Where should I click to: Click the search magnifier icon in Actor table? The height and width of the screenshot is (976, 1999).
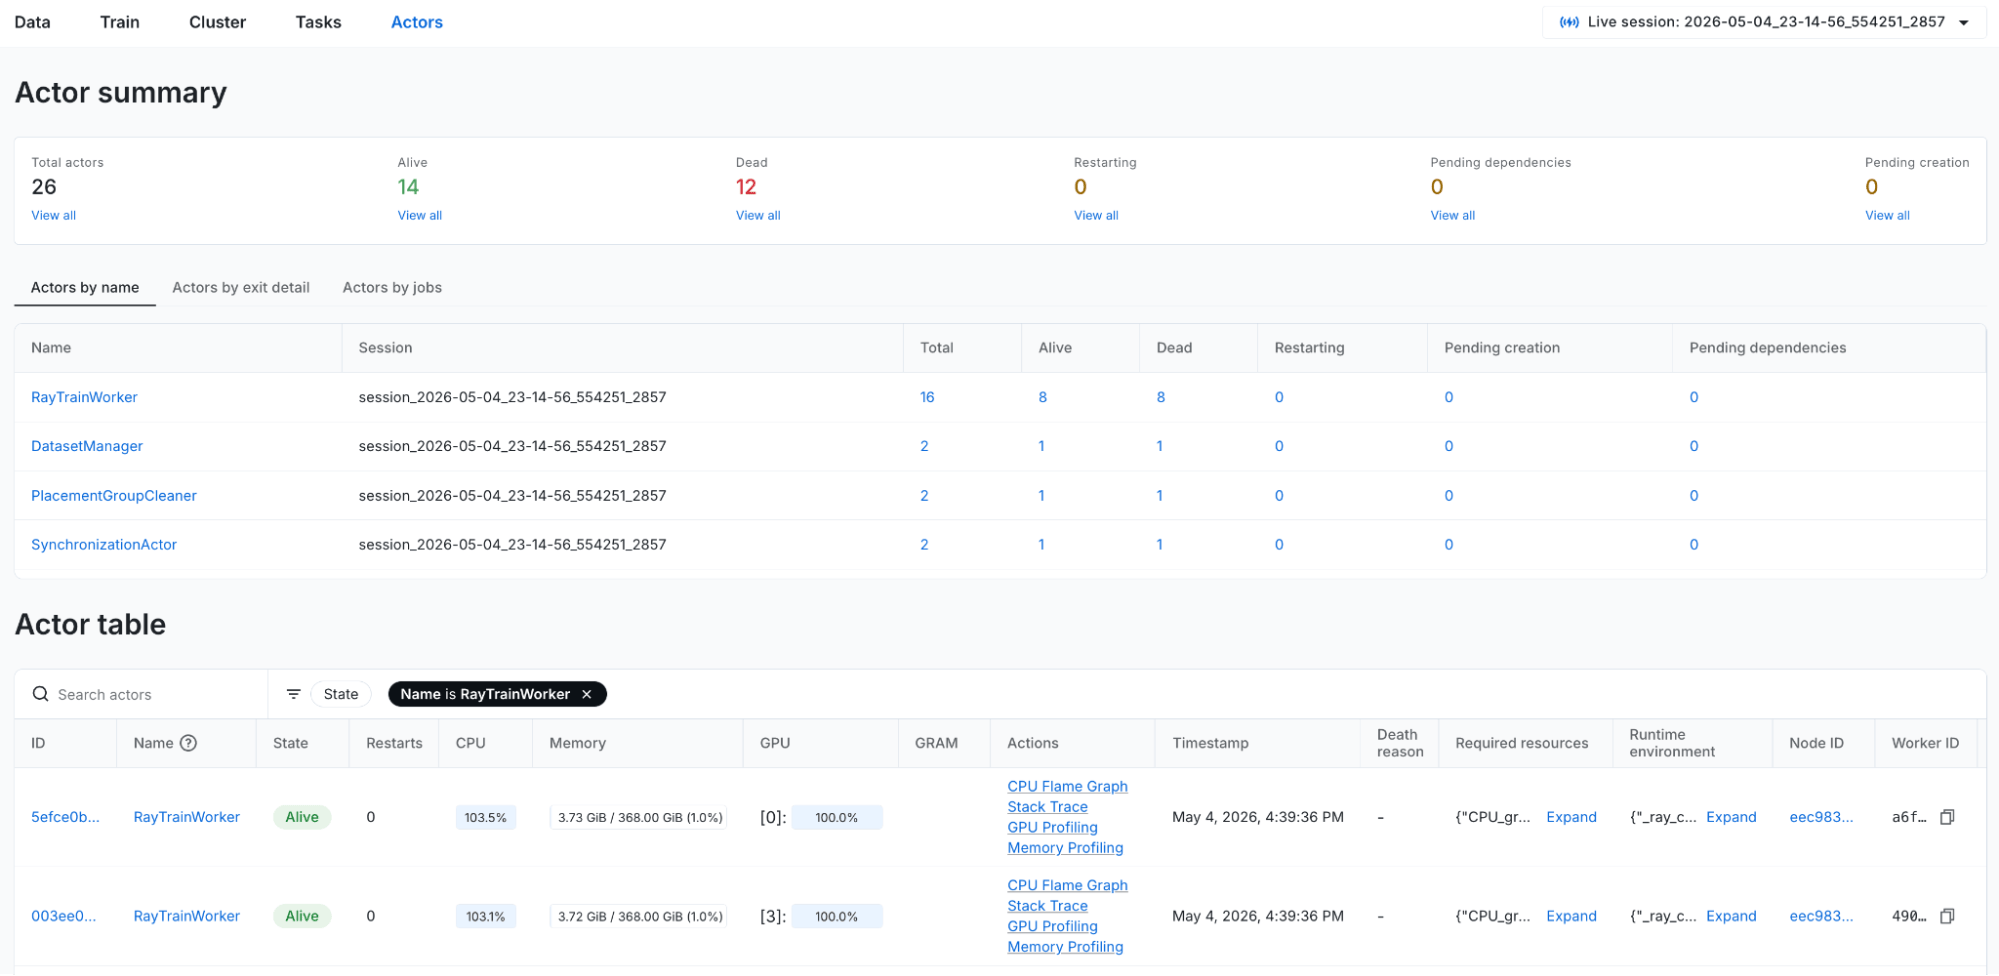click(x=41, y=694)
